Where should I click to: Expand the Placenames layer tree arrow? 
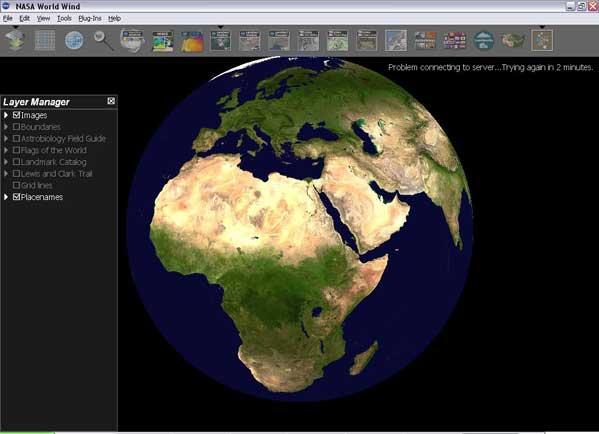(6, 197)
